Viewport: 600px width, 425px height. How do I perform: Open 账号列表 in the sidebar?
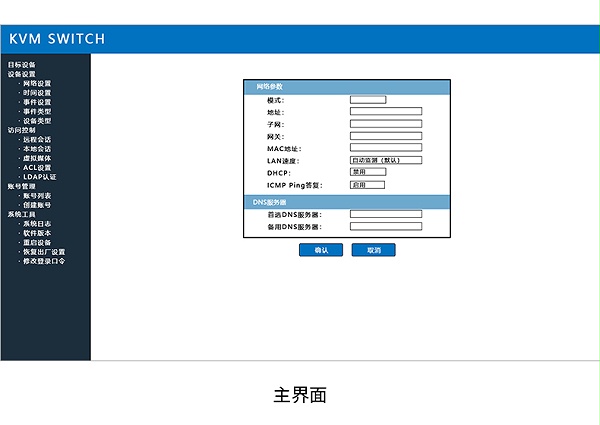[x=37, y=195]
